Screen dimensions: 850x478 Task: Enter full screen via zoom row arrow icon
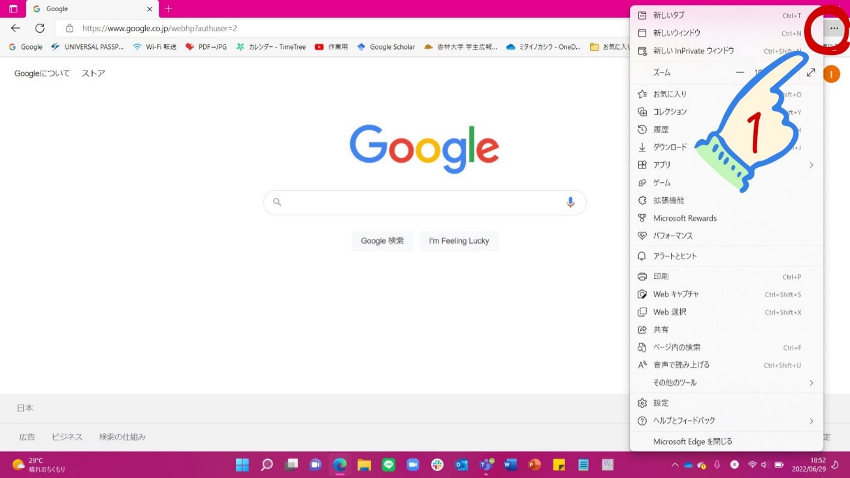[x=810, y=73]
